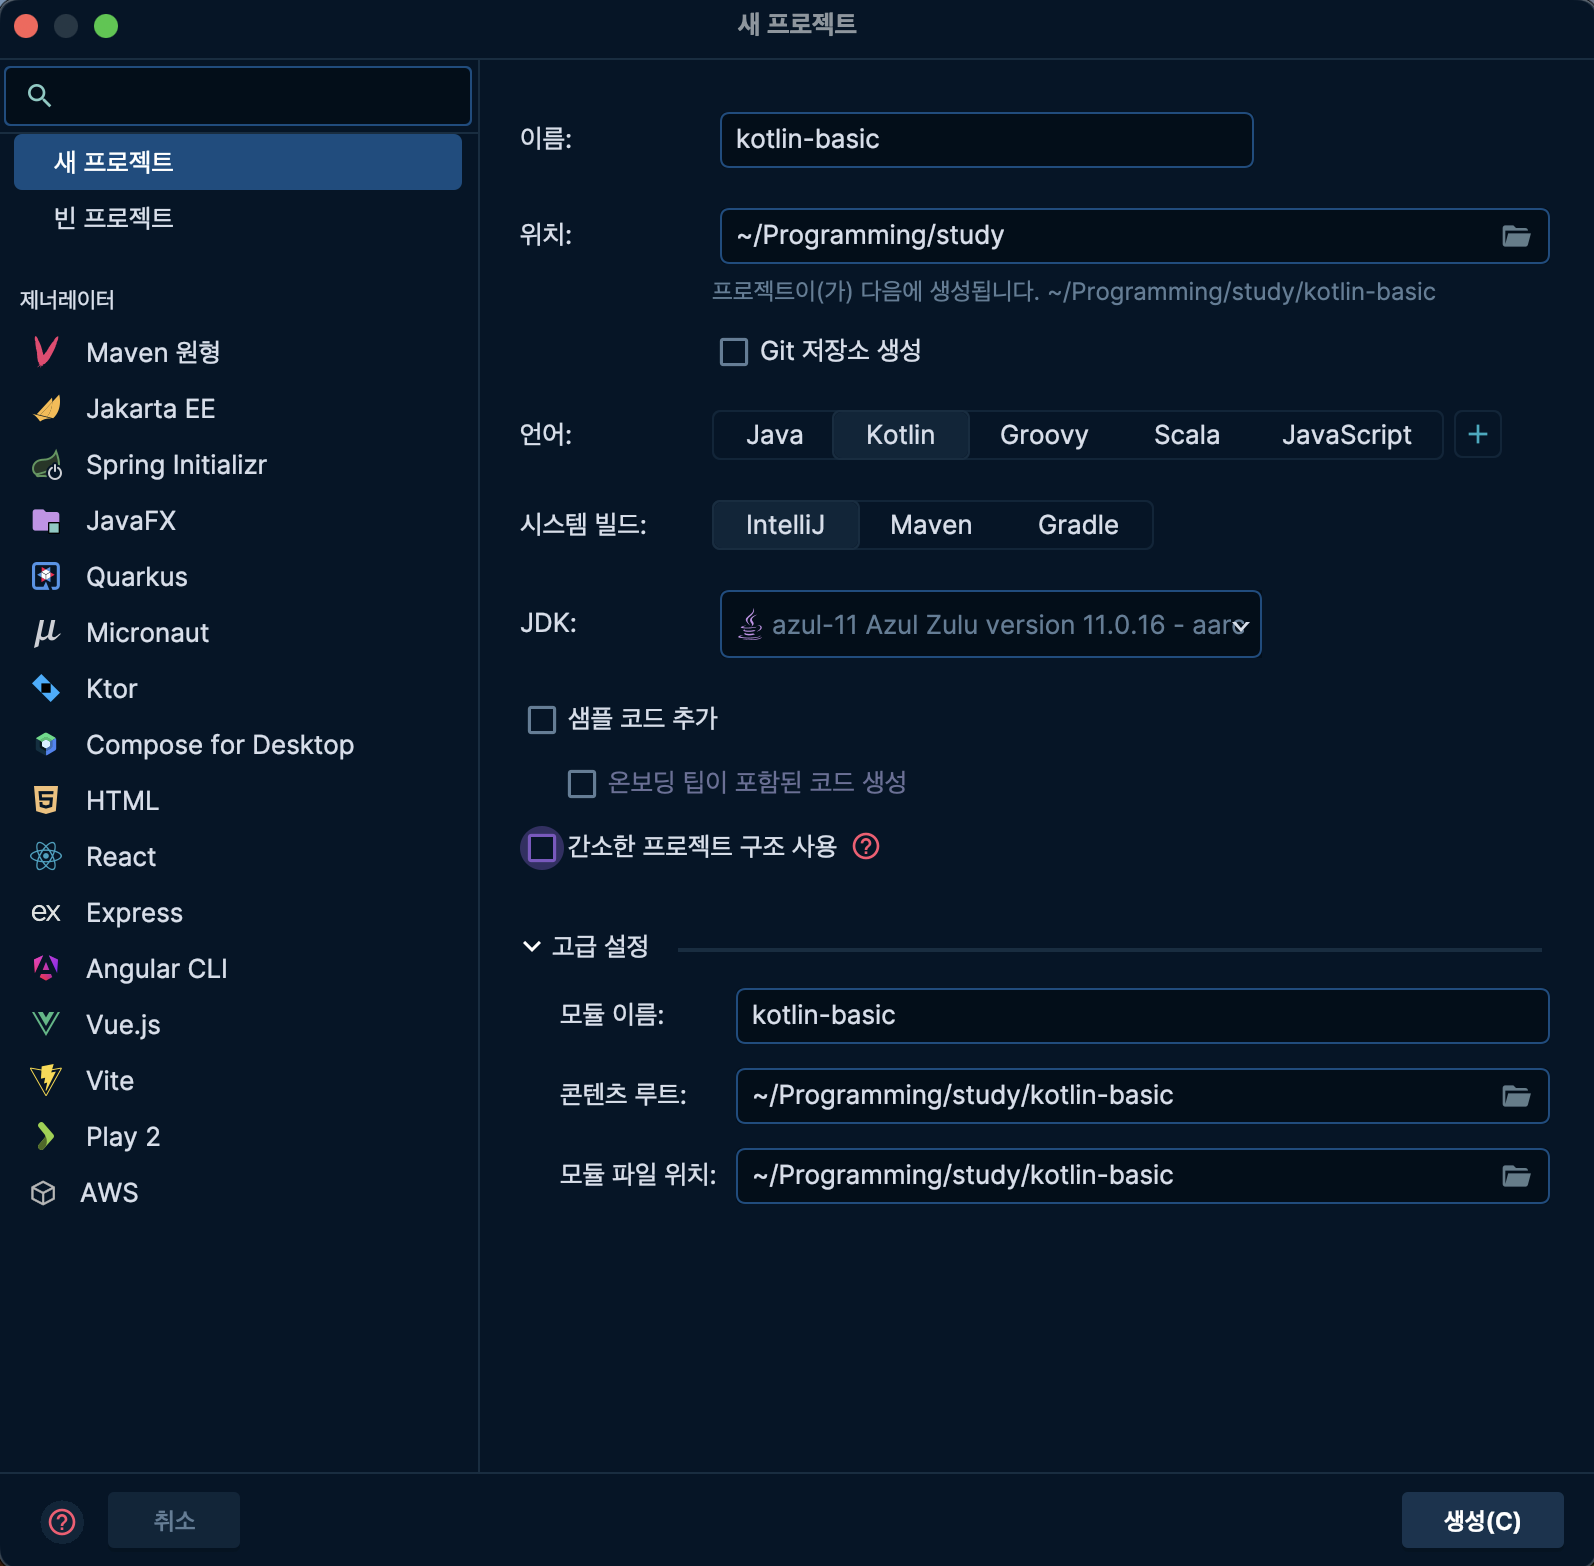Check 온보딩 팁이 포함된 코드 생성 option
The image size is (1594, 1566).
point(582,784)
